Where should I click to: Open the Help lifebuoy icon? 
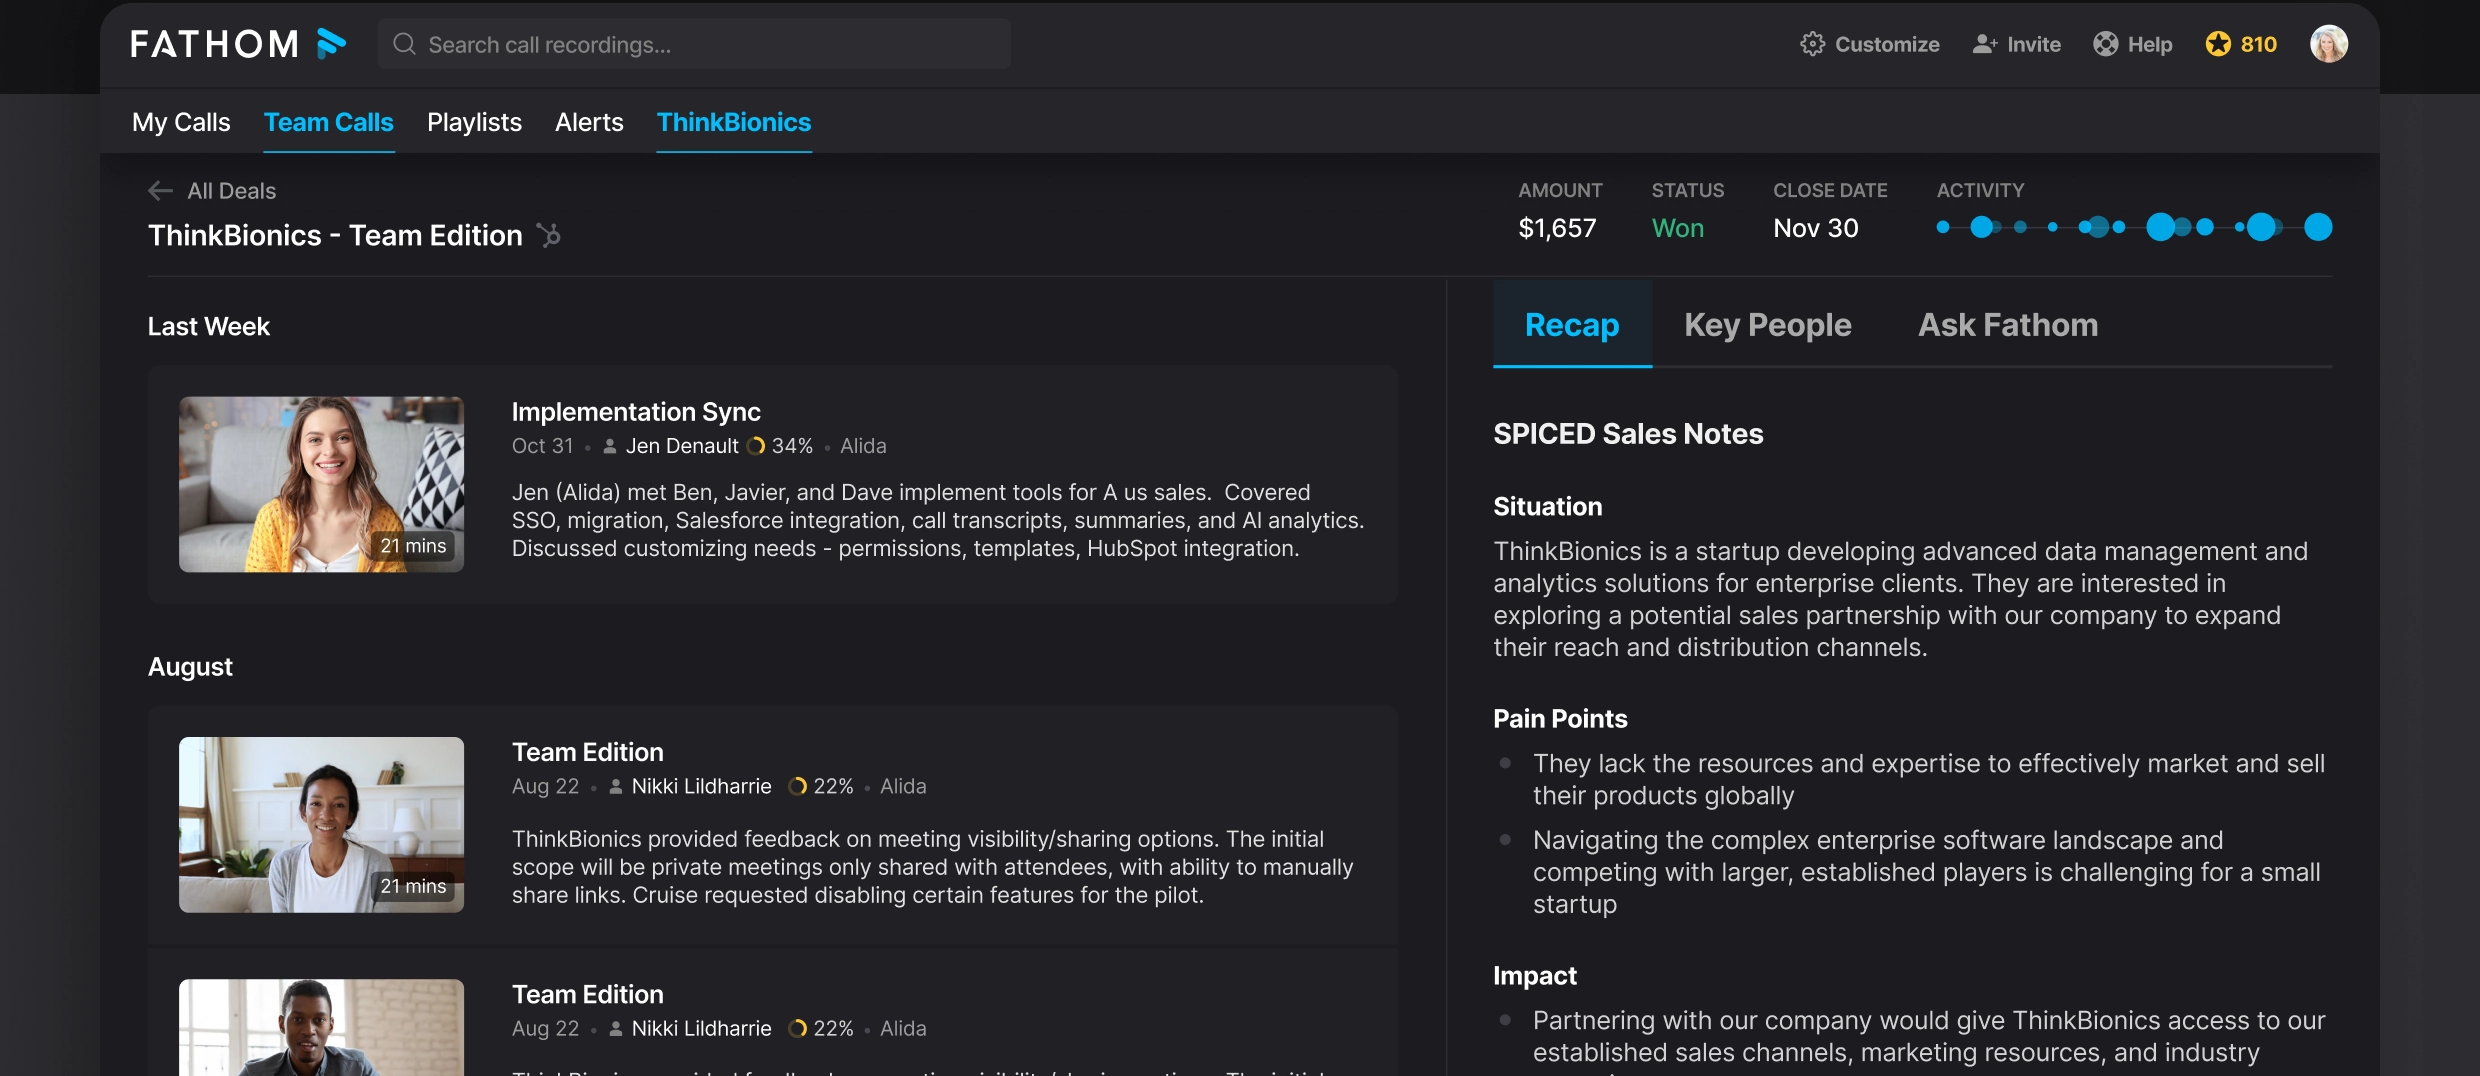click(2106, 44)
